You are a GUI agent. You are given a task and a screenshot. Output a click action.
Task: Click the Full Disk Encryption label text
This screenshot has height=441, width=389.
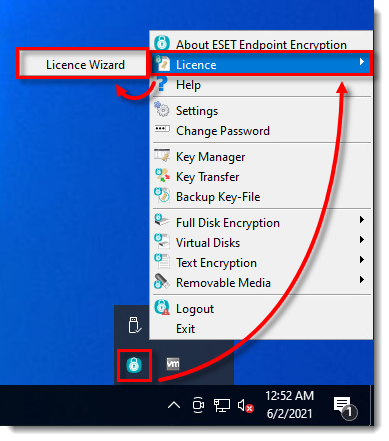tap(228, 223)
